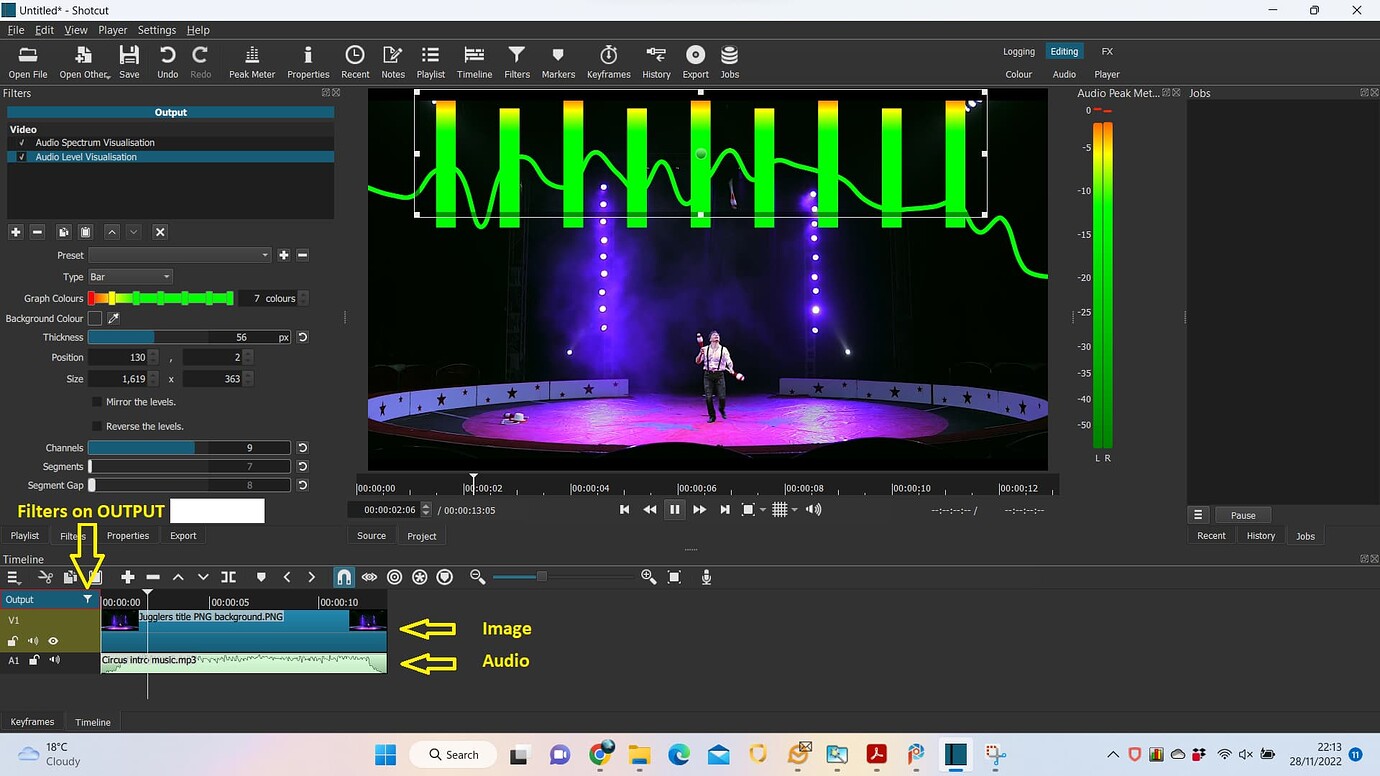Uncheck the Audio Level Visualisation filter
The image size is (1380, 776).
[x=21, y=157]
